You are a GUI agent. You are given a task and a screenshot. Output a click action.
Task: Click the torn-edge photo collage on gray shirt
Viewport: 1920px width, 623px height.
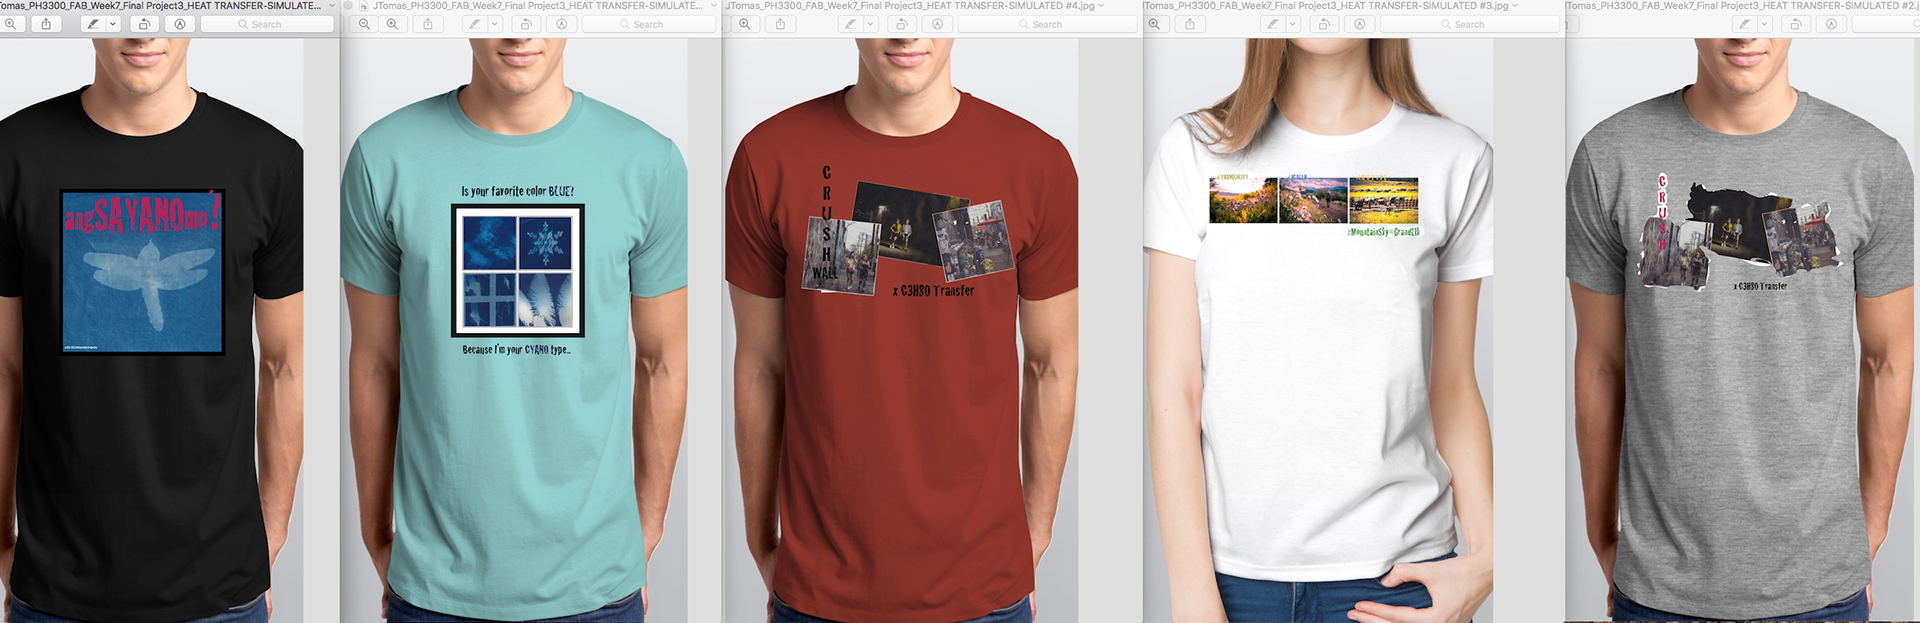pos(1739,234)
